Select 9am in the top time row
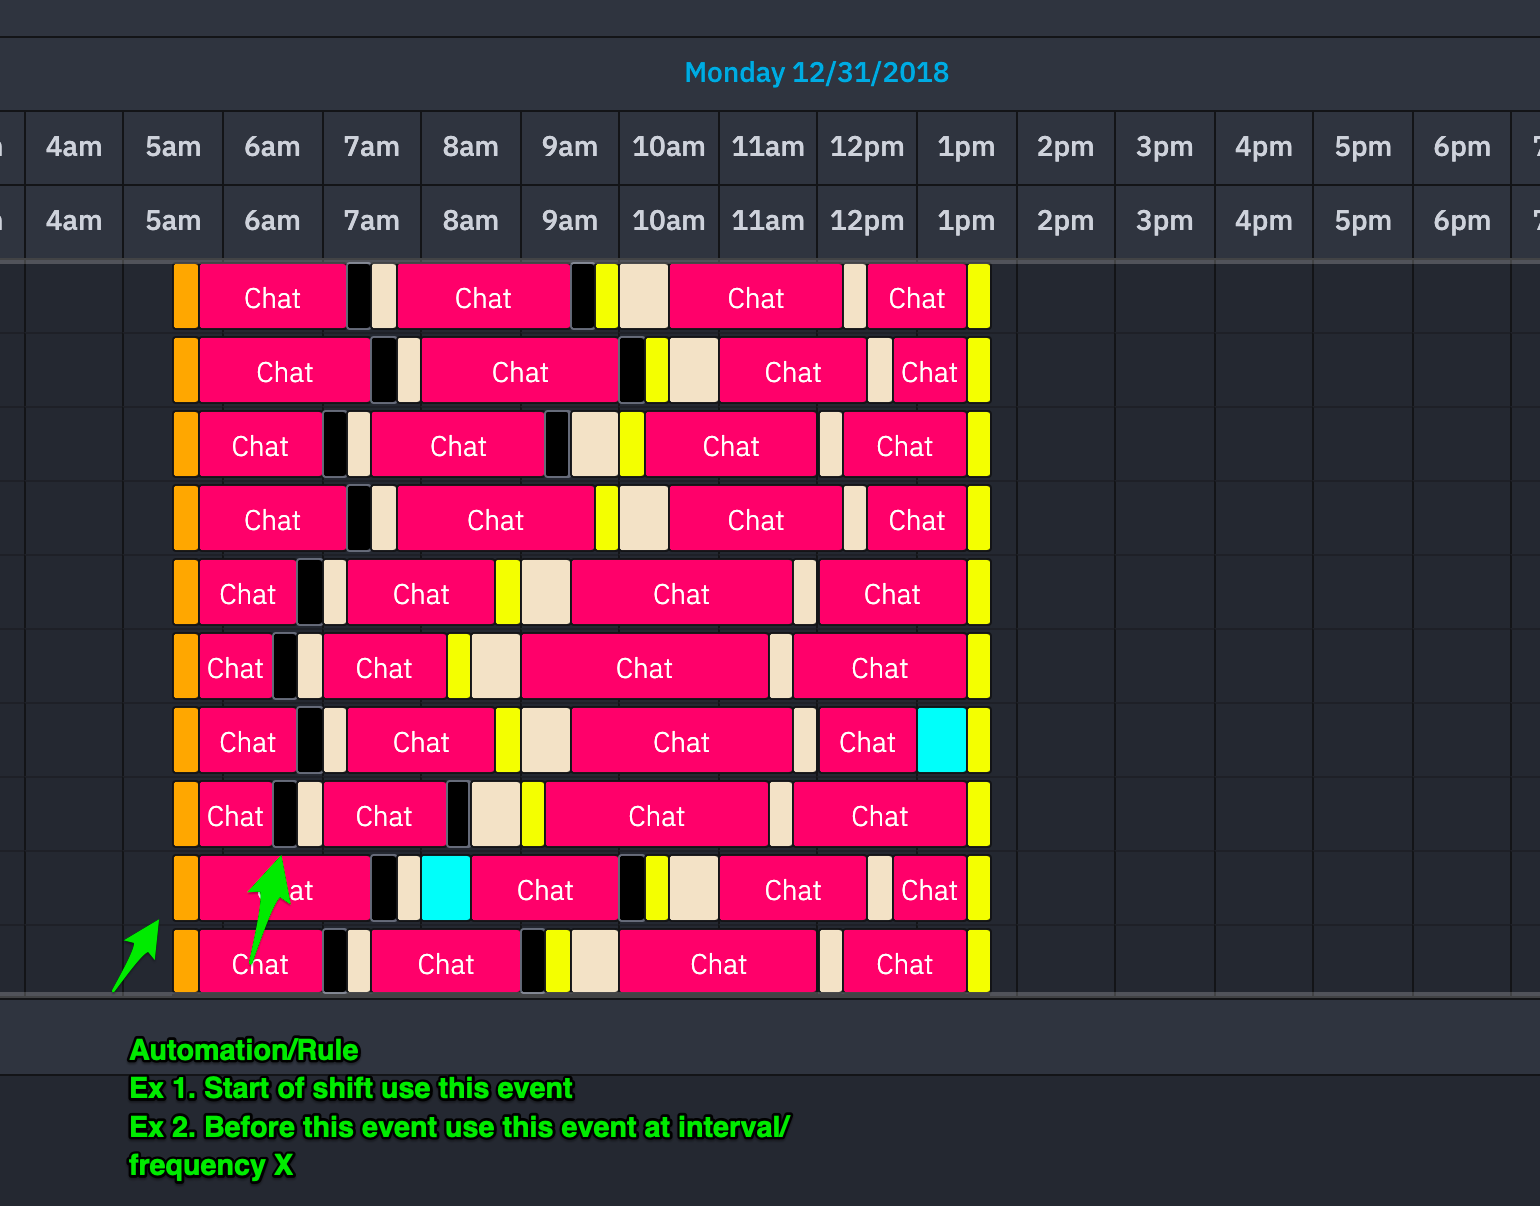The image size is (1540, 1206). click(569, 147)
